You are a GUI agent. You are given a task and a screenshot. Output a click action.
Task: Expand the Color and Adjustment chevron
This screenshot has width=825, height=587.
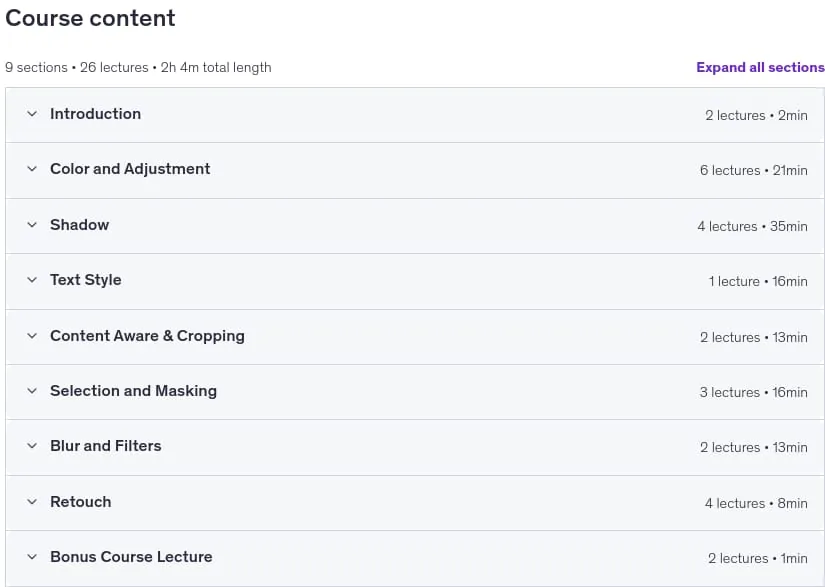[32, 169]
